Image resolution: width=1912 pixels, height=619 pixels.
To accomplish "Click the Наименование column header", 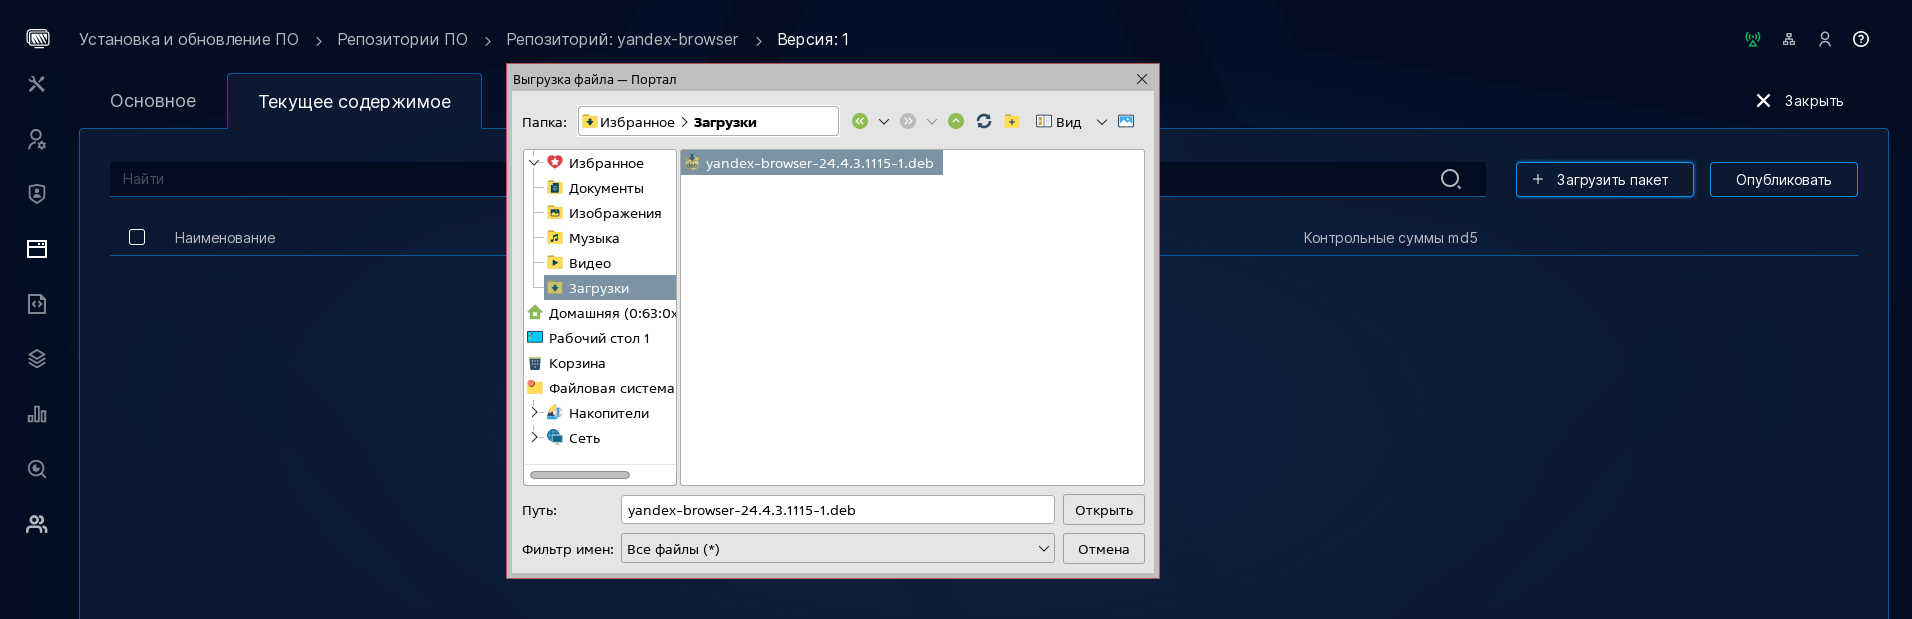I will pos(225,238).
